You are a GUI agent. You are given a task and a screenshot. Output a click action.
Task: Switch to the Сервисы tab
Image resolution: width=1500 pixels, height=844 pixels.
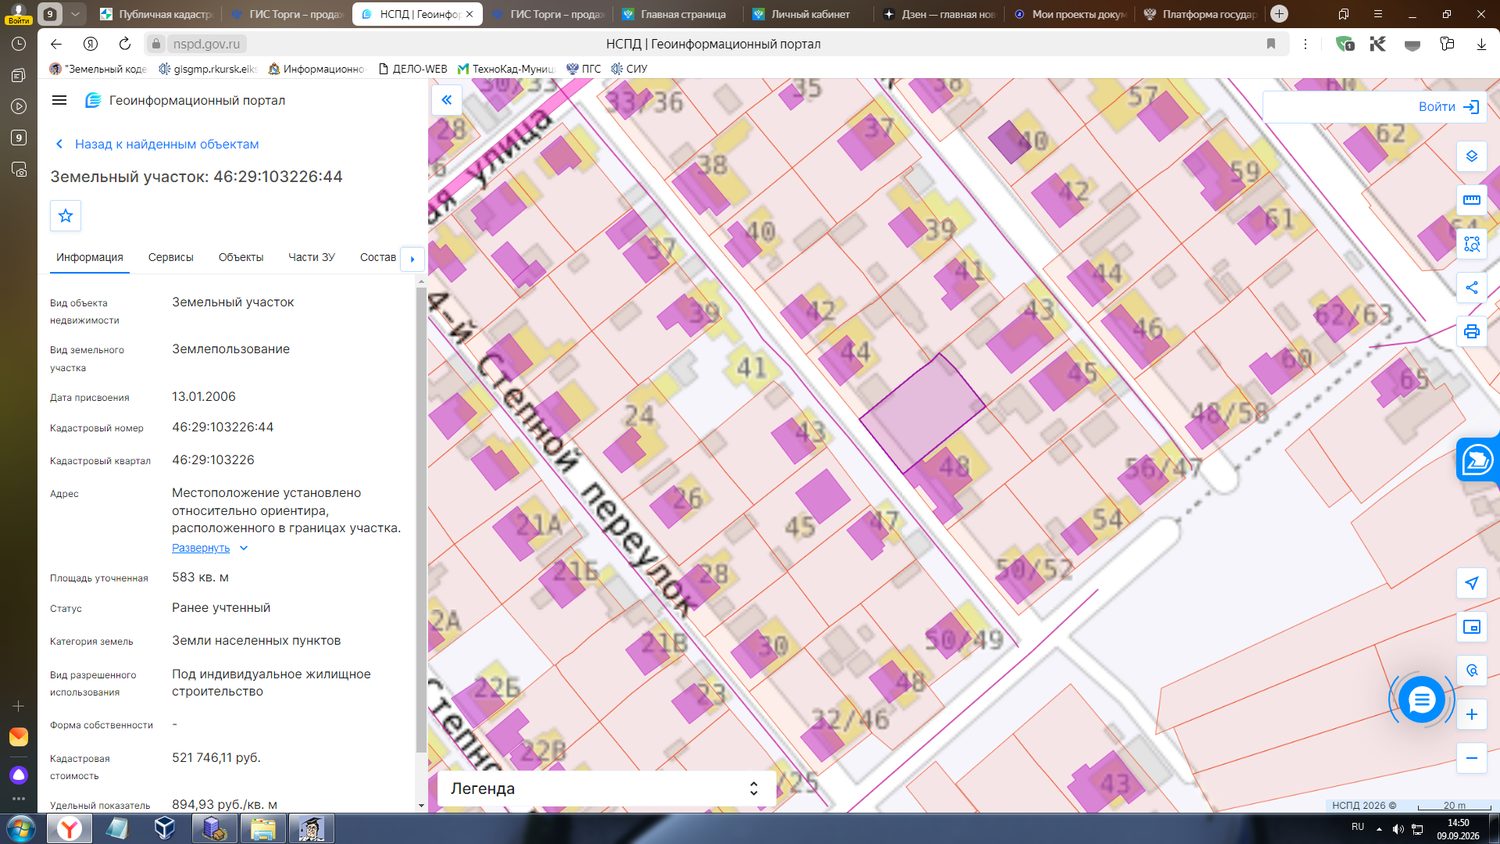coord(171,257)
